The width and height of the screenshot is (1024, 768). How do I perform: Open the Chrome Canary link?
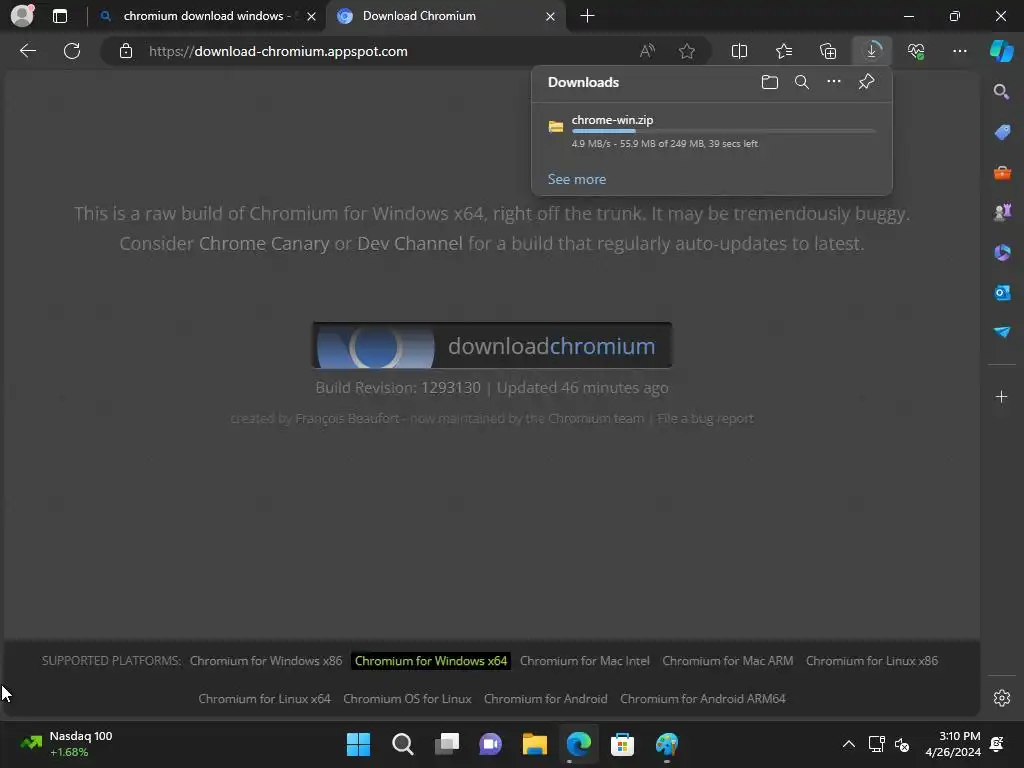[264, 244]
